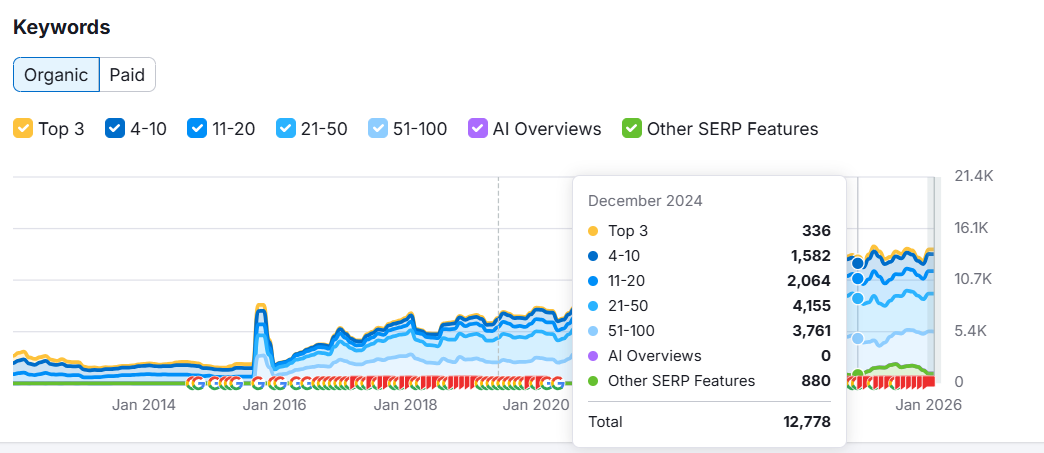Screen dimensions: 1044x453
Task: Switch to the Organic keywords tab
Action: pos(56,74)
